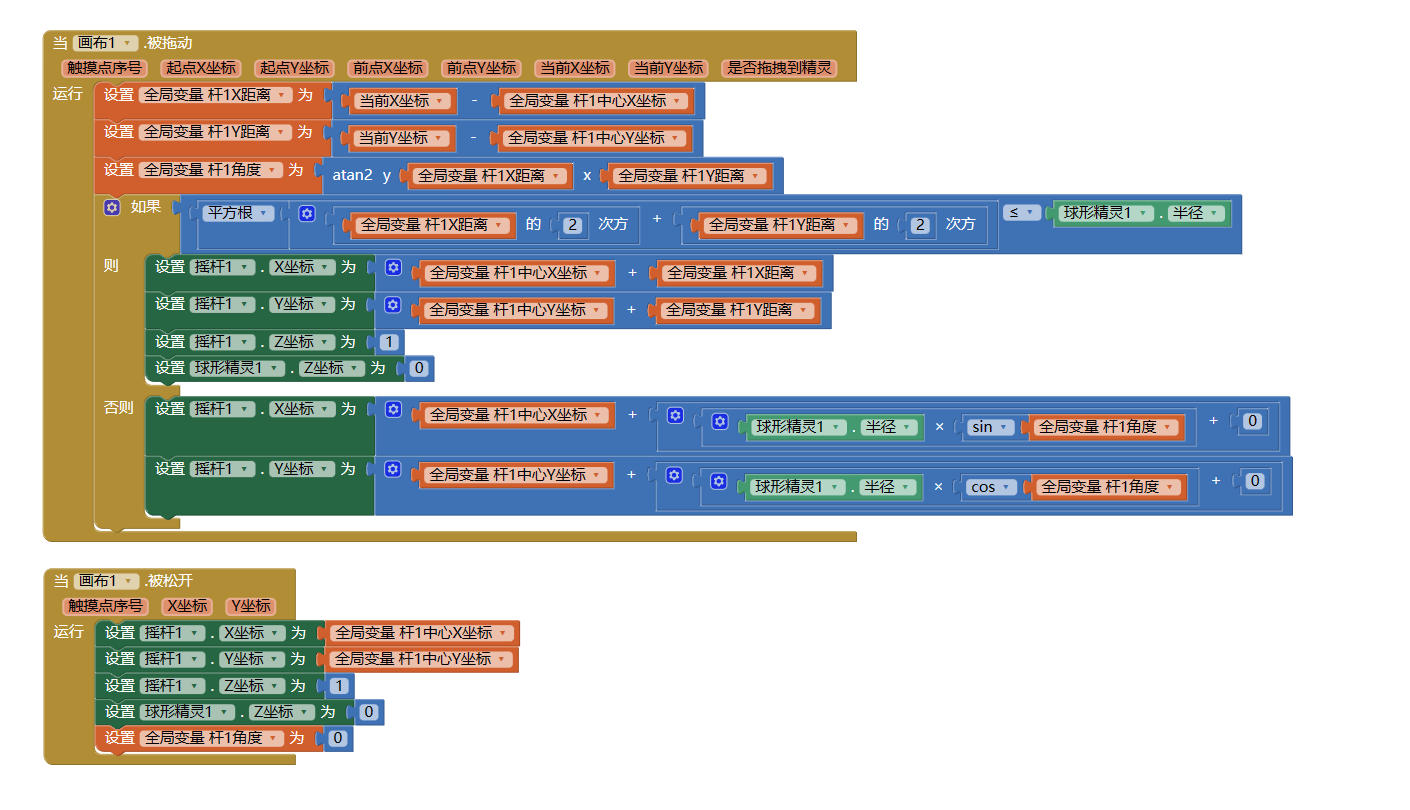Open 全局变量 杆1Y距离 dropdown in its 设置 block

(x=215, y=132)
